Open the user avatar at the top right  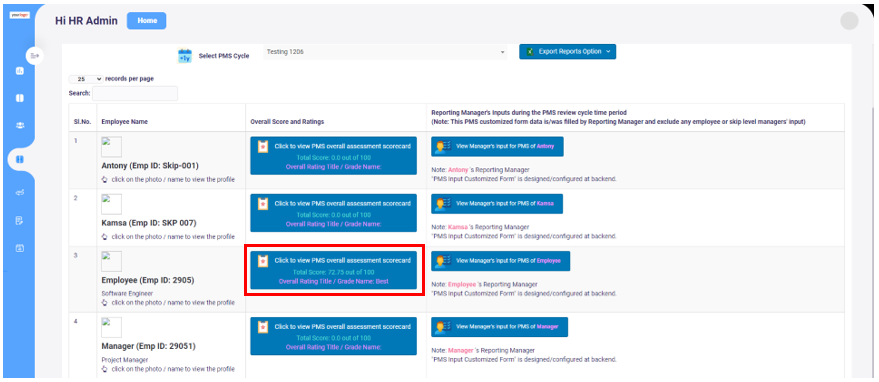tap(849, 21)
